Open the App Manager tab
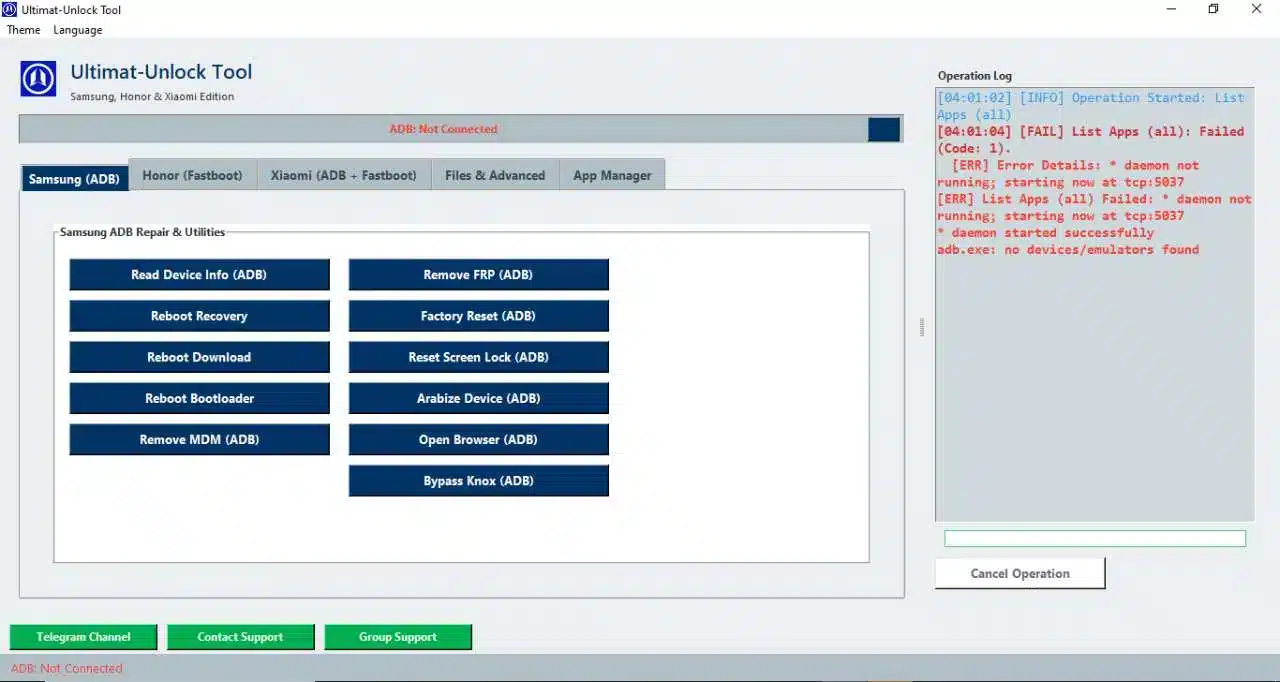 click(x=612, y=175)
